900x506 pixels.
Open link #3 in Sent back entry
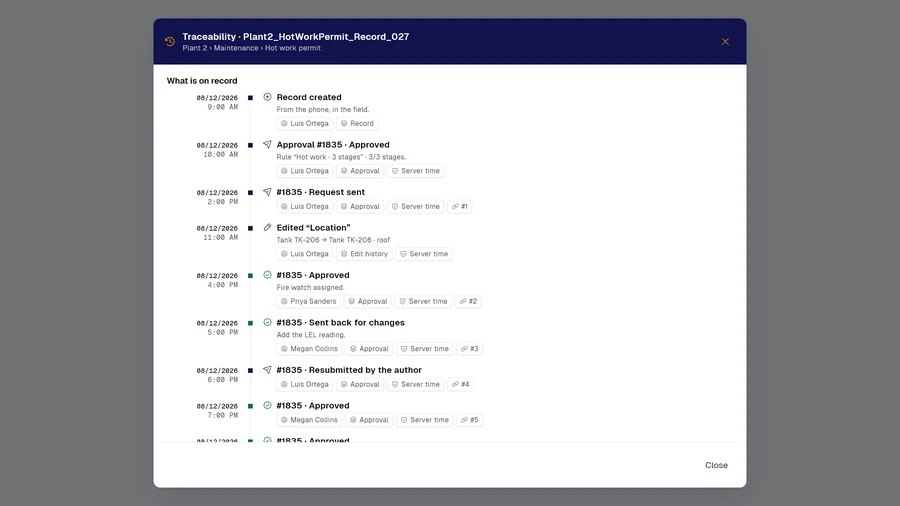pos(470,349)
